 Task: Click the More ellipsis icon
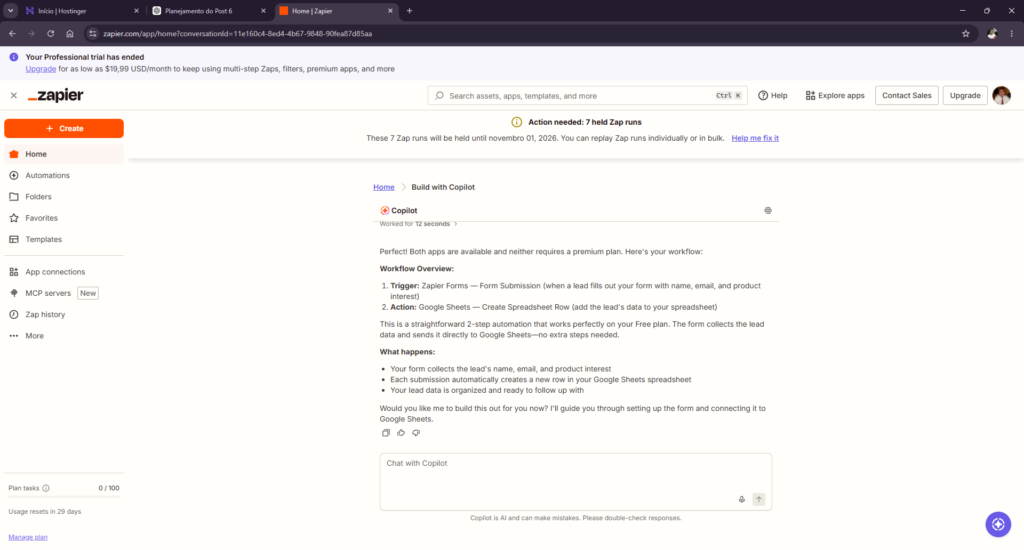(x=14, y=336)
